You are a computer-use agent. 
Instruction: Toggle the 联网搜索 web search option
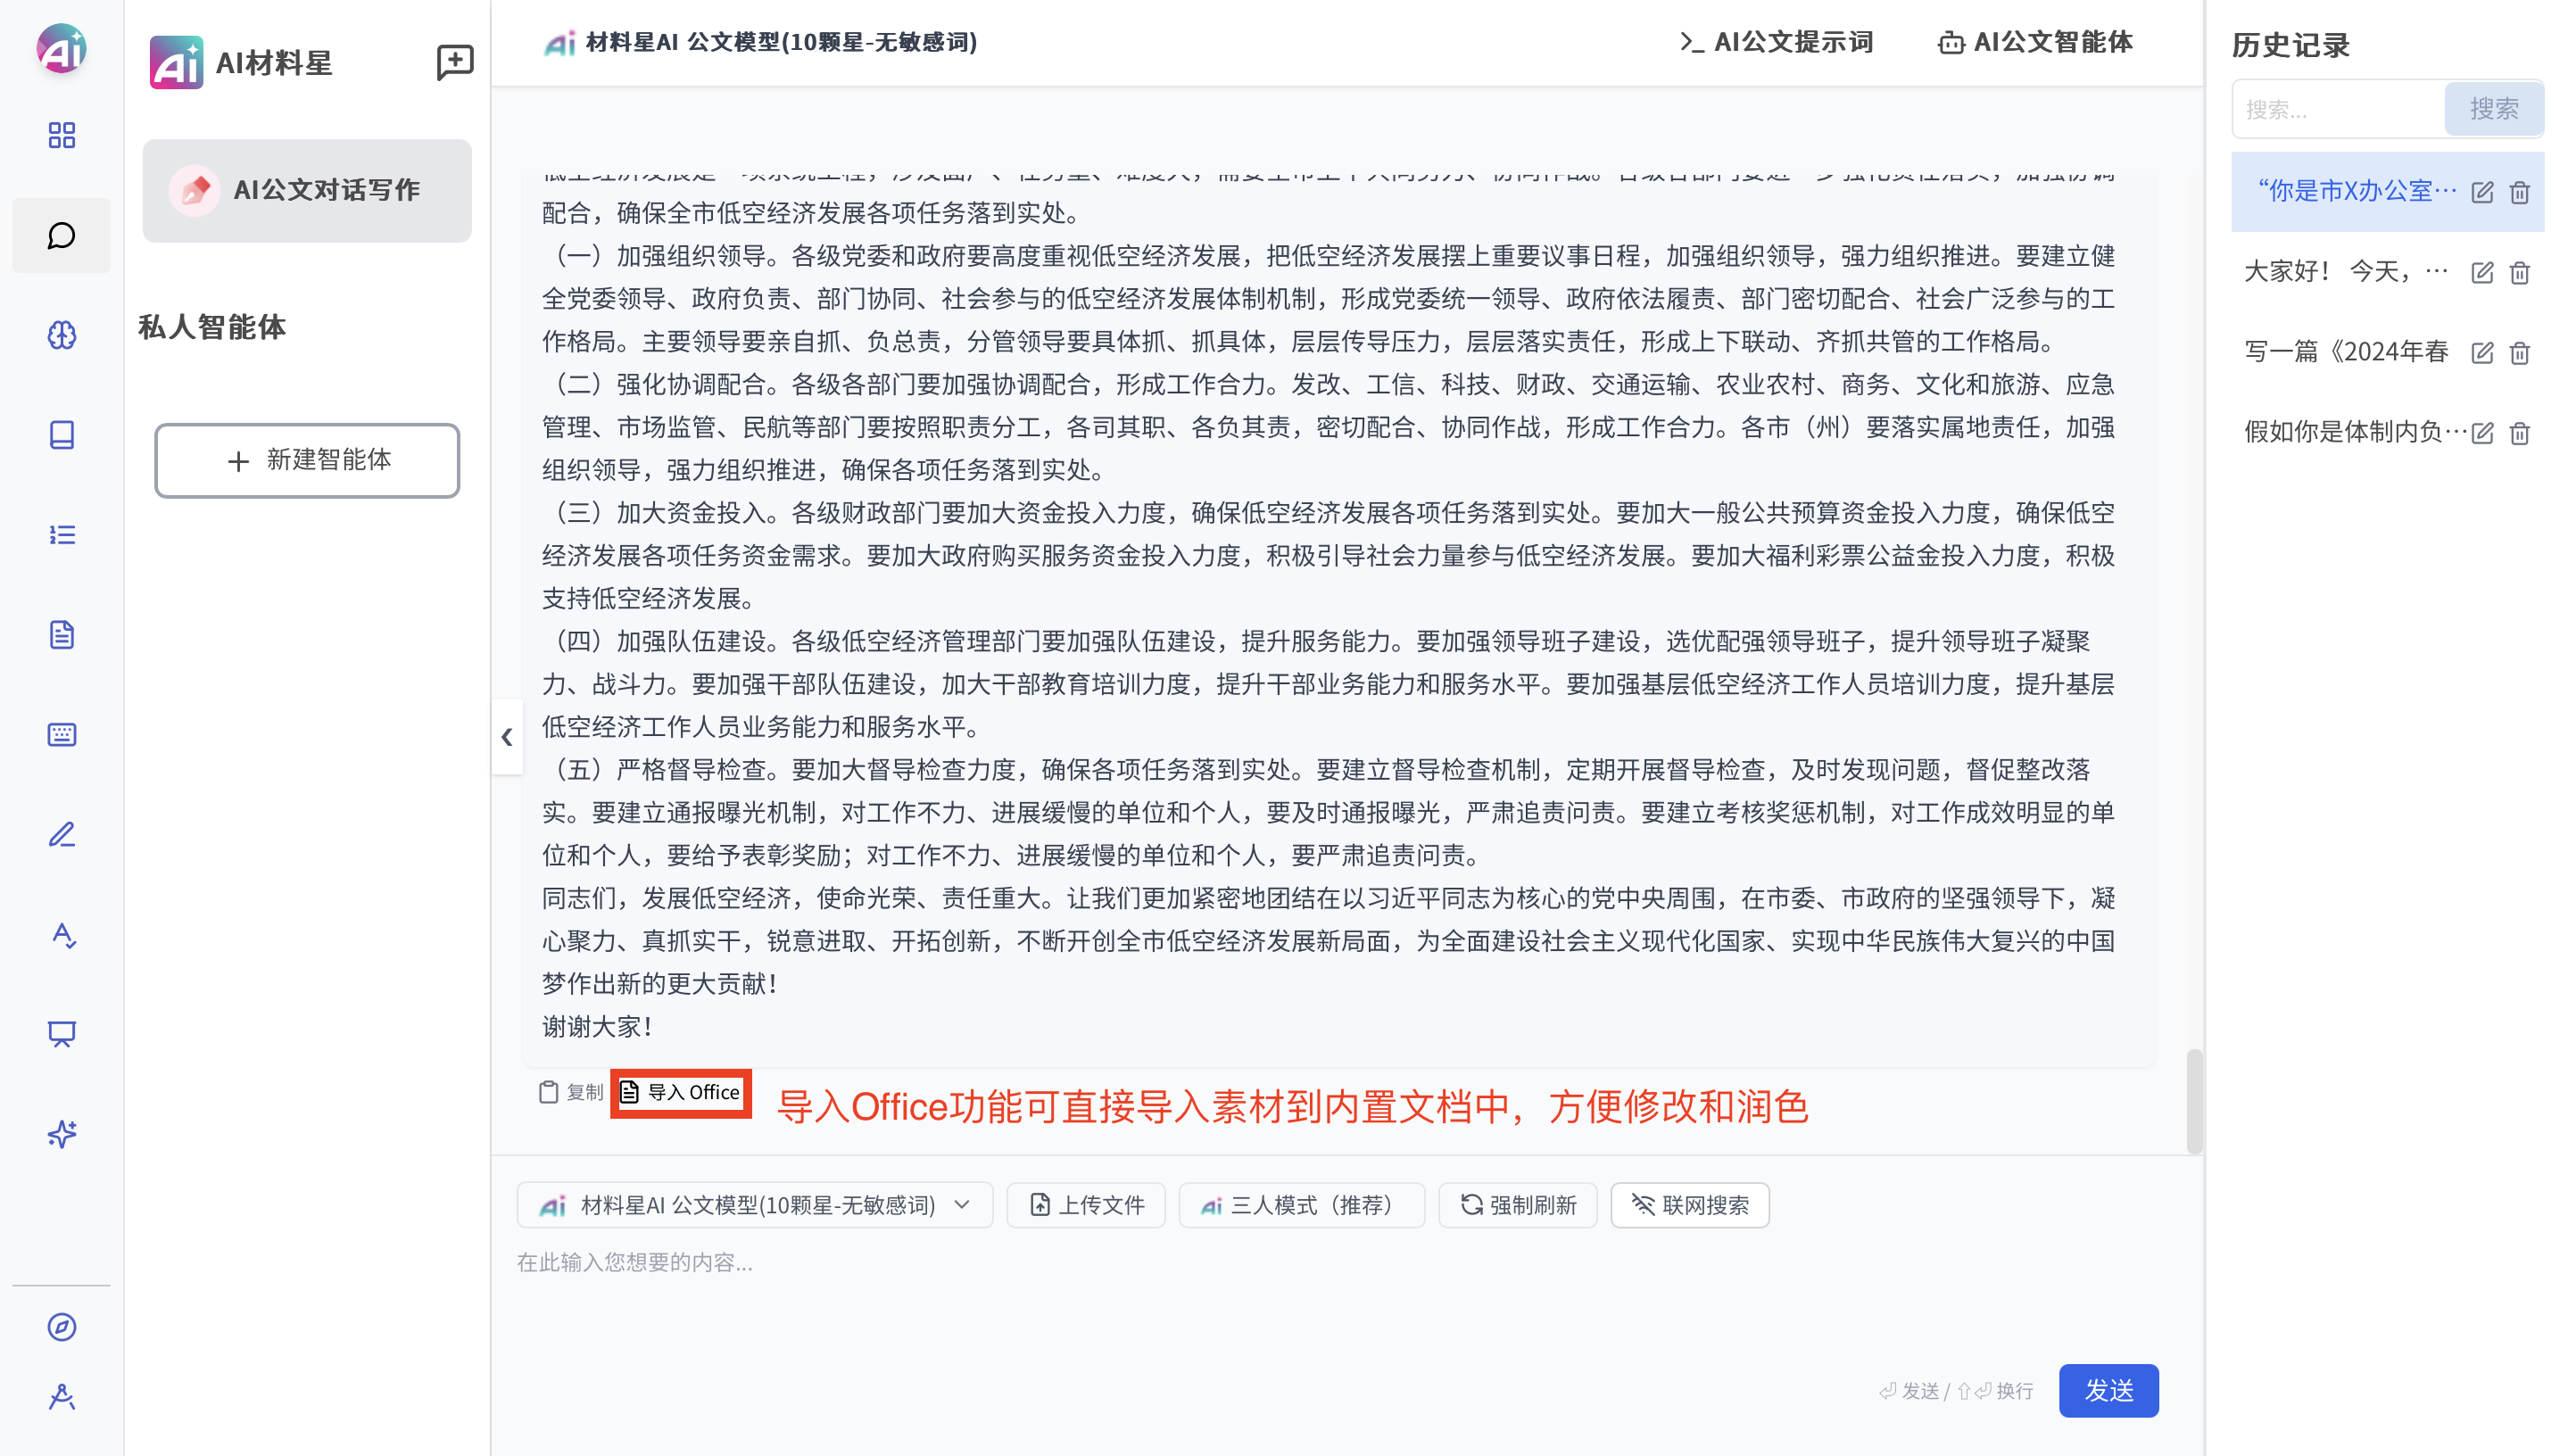point(1690,1205)
